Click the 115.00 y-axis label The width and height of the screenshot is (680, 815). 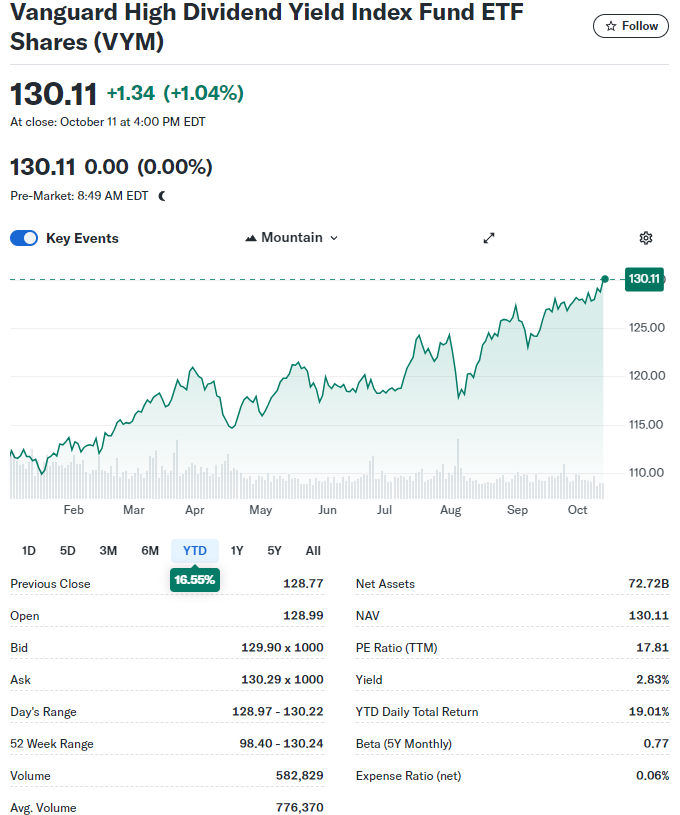click(646, 425)
